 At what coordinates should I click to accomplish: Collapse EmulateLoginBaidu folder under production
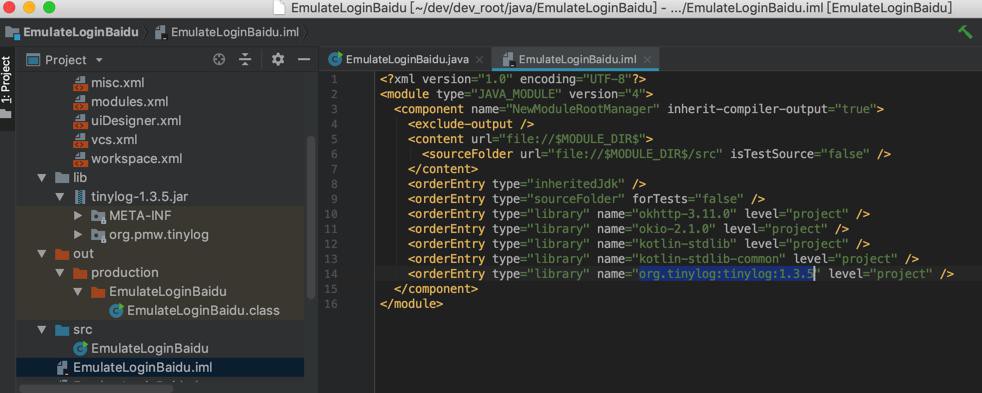[78, 292]
